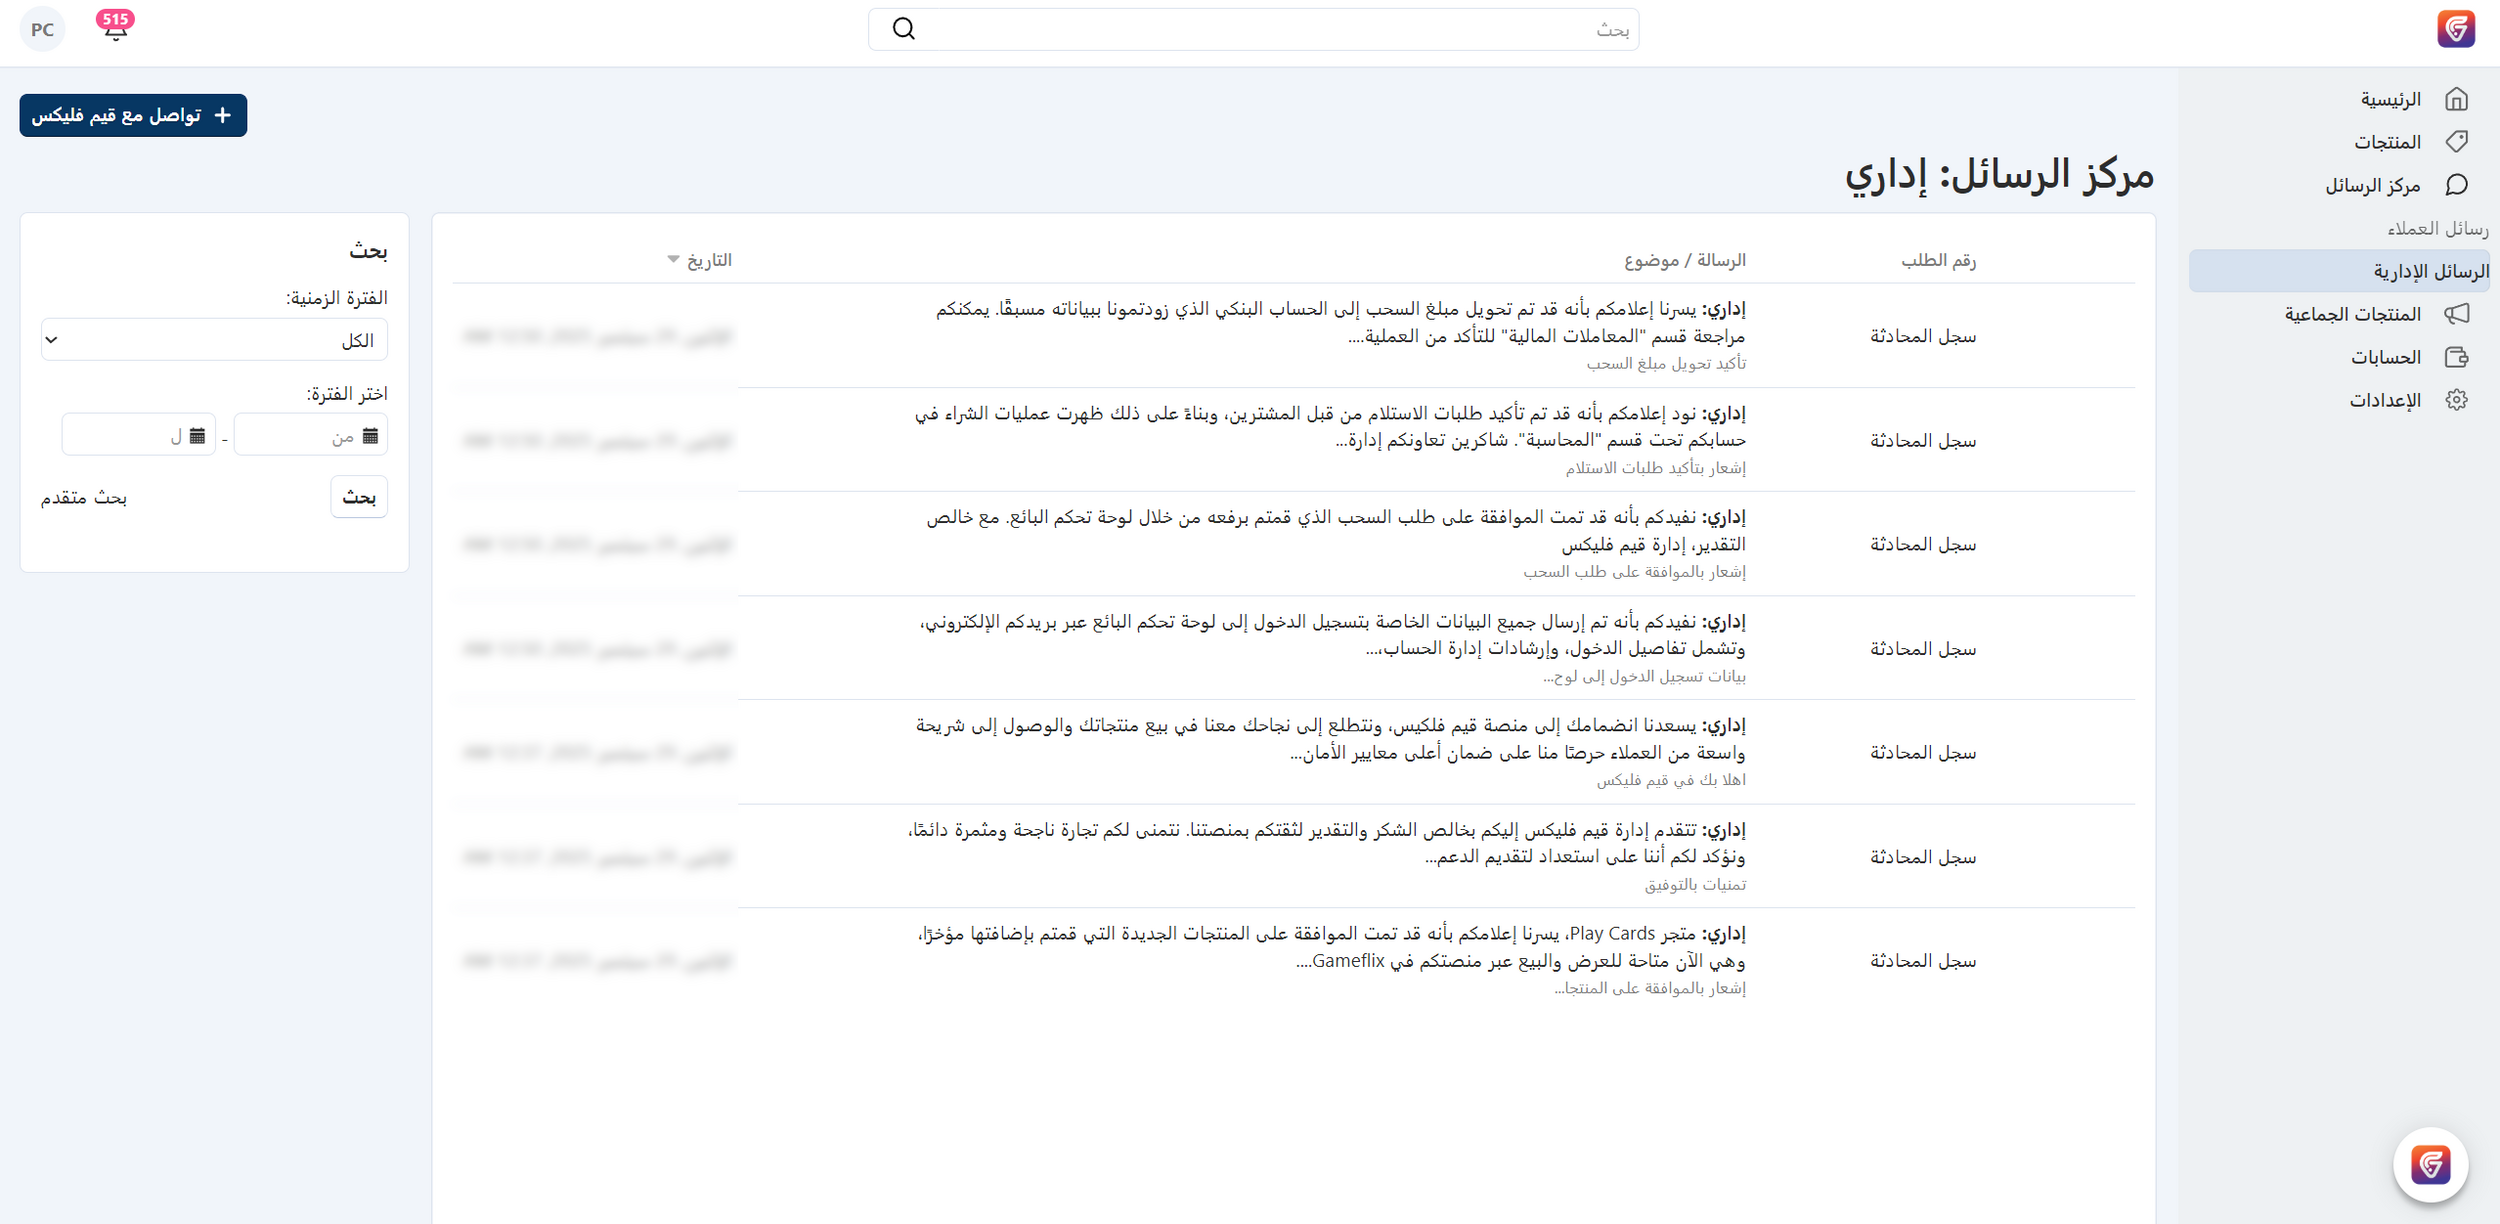The height and width of the screenshot is (1224, 2500).
Task: Open the بحث متقدم link
Action: tap(84, 498)
